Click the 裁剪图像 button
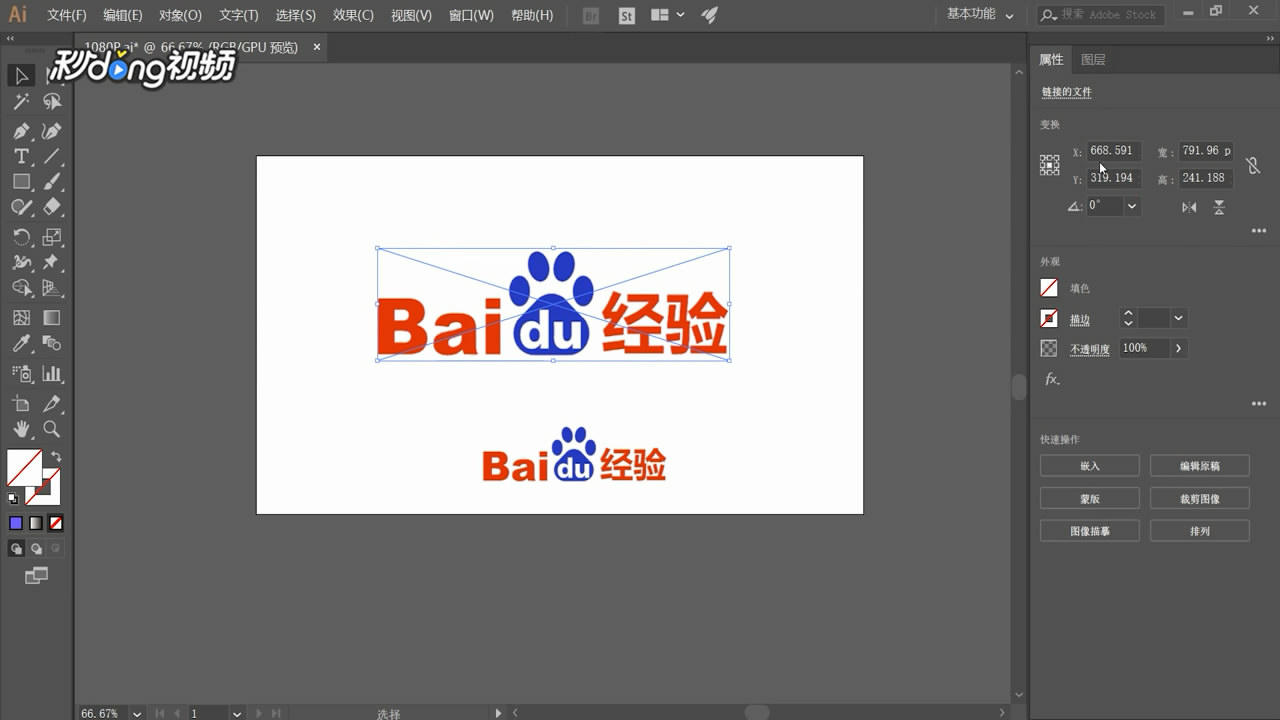The height and width of the screenshot is (720, 1280). point(1200,498)
